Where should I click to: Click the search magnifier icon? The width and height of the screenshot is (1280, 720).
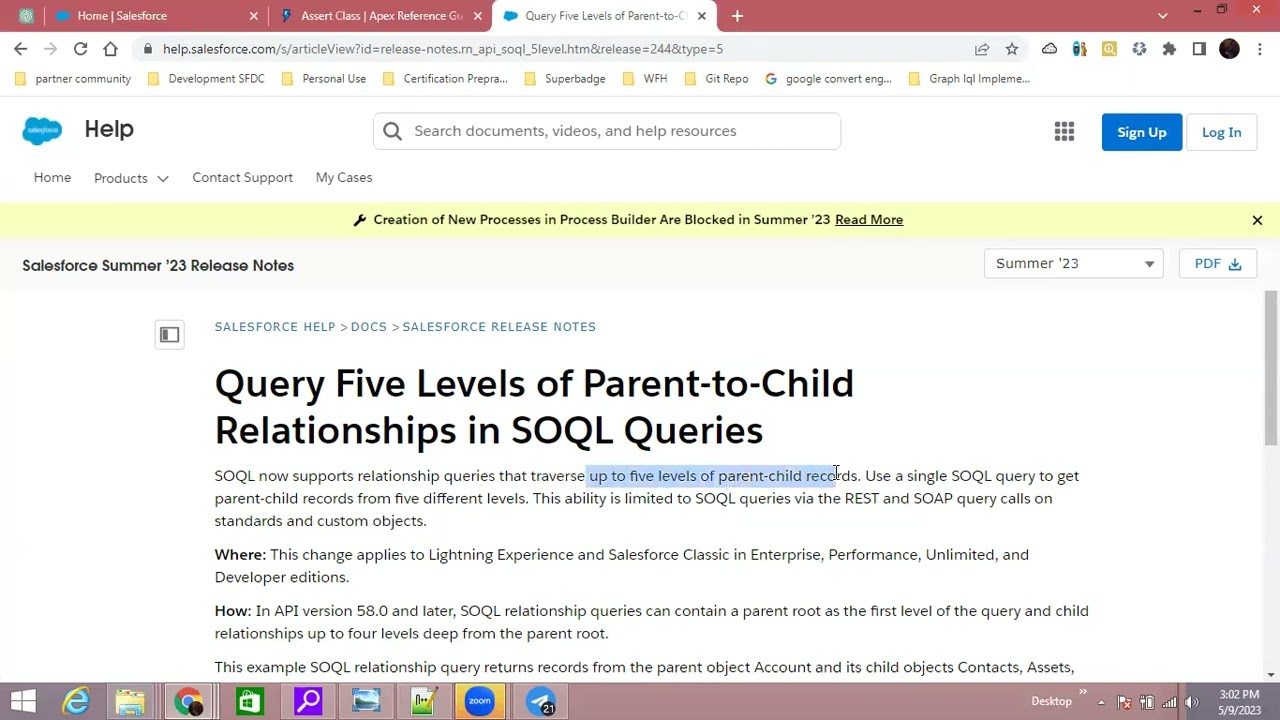392,131
